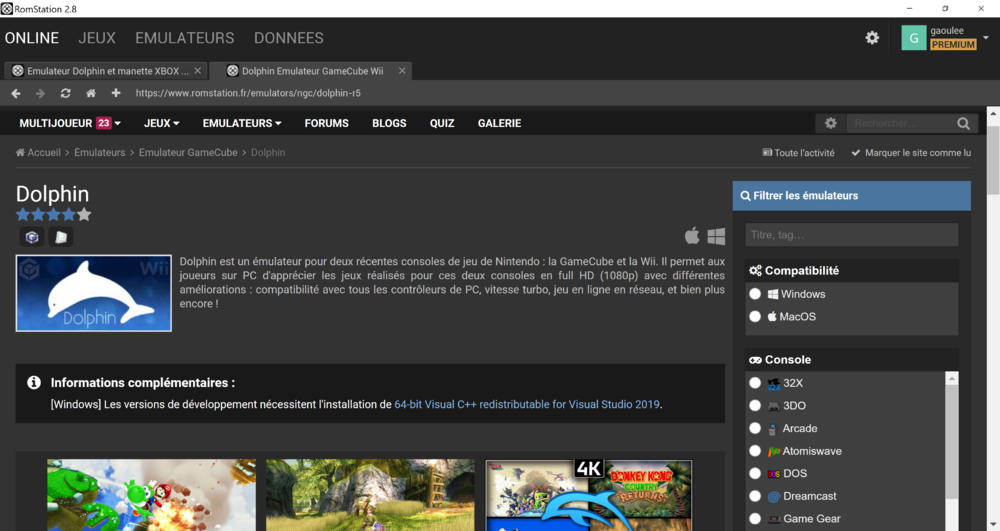1000x531 pixels.
Task: Expand the EMULATEURS dropdown in the site navigation
Action: [x=242, y=123]
